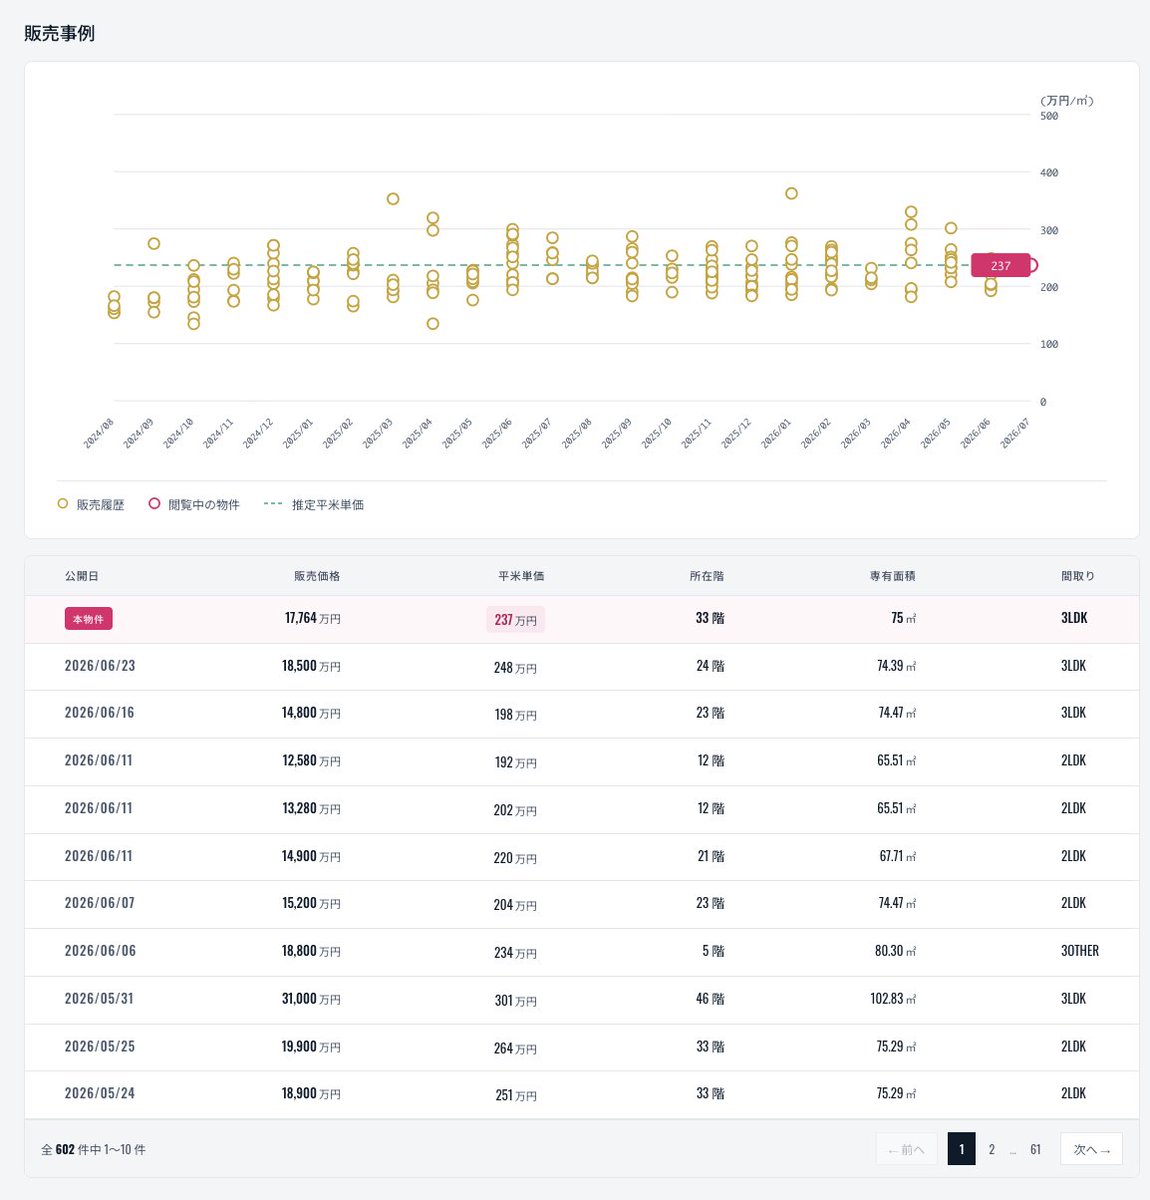Click the 102.83㎡ area cell

[x=893, y=999]
